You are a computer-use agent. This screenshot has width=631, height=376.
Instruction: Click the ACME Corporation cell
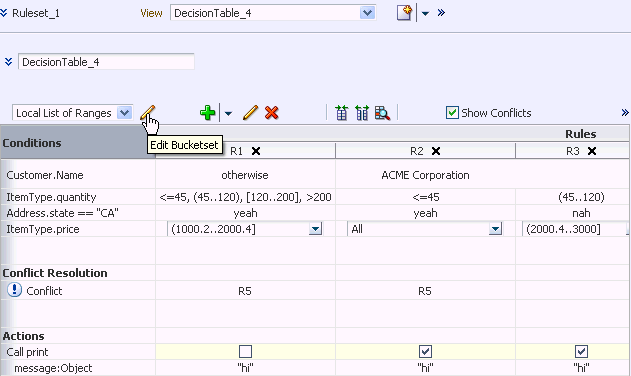[425, 175]
